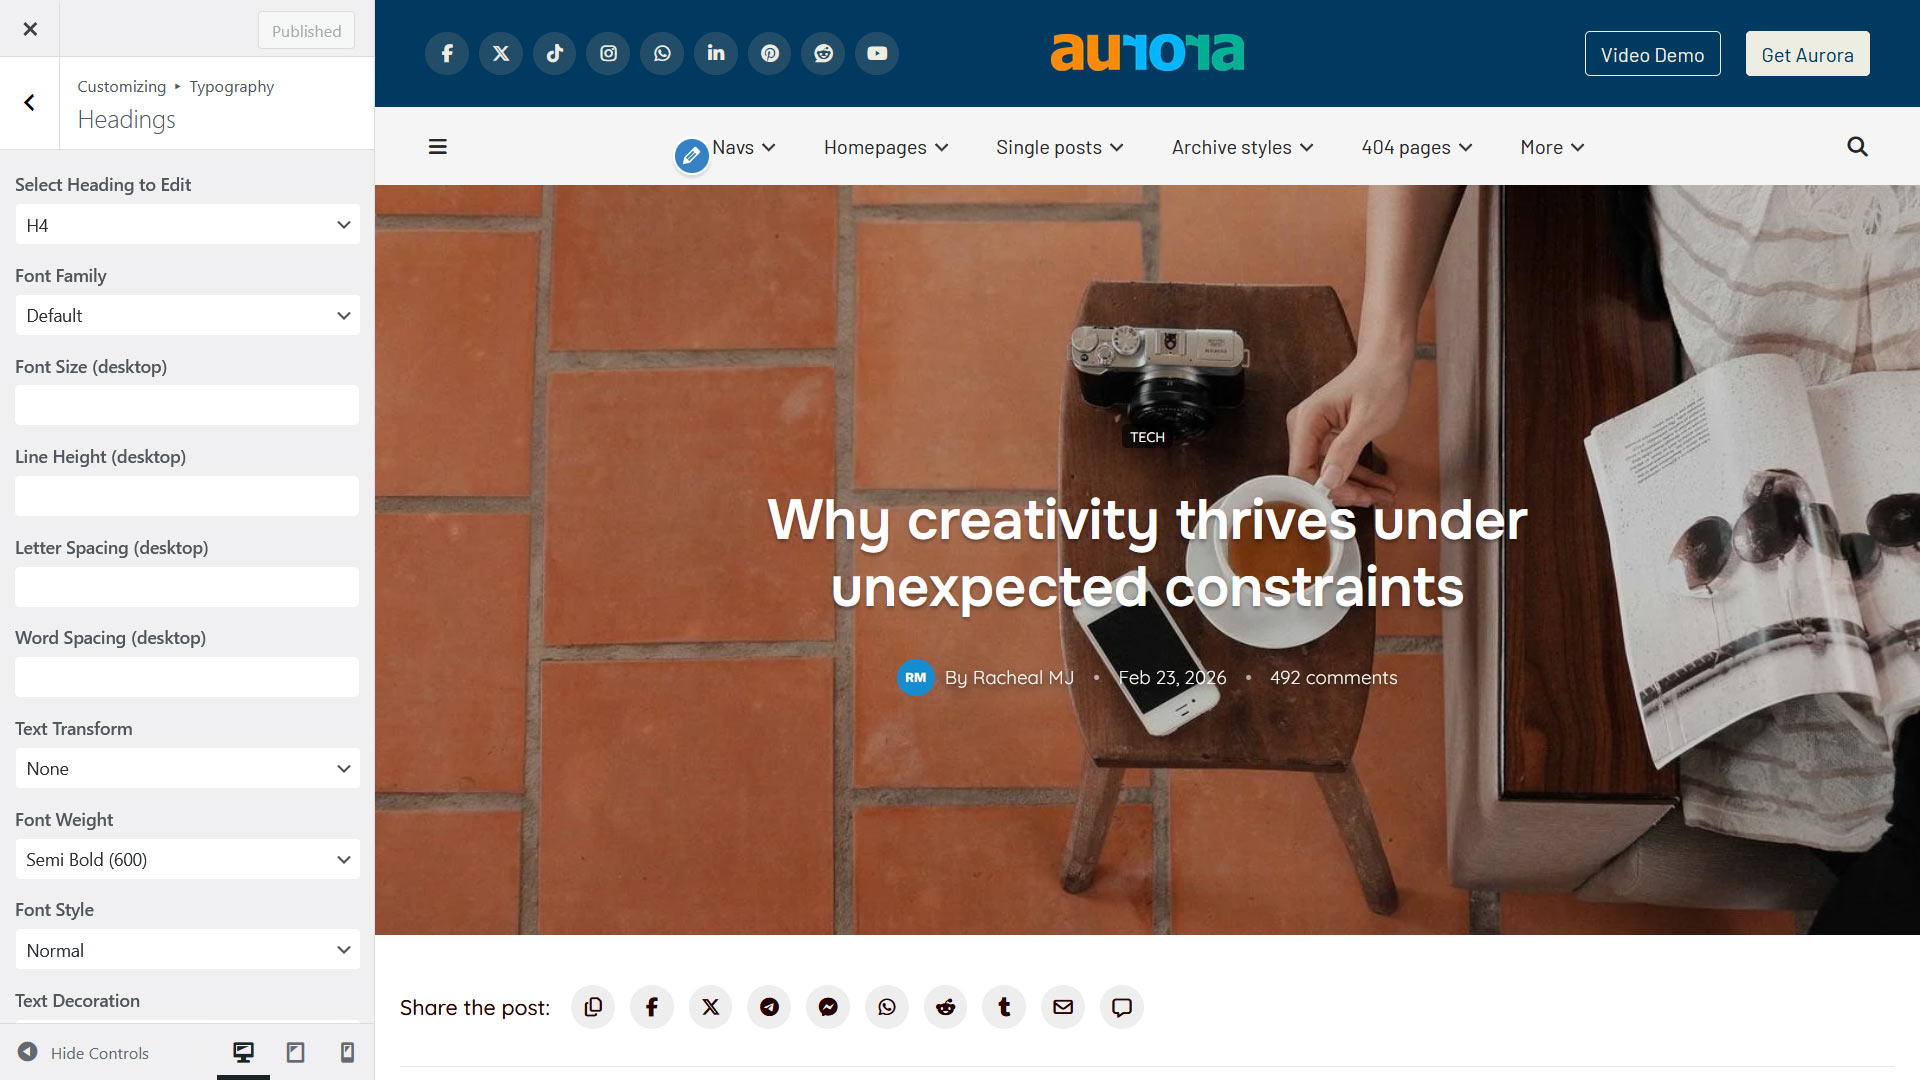The width and height of the screenshot is (1920, 1080).
Task: Open the TikTok link in header
Action: pyautogui.click(x=555, y=54)
